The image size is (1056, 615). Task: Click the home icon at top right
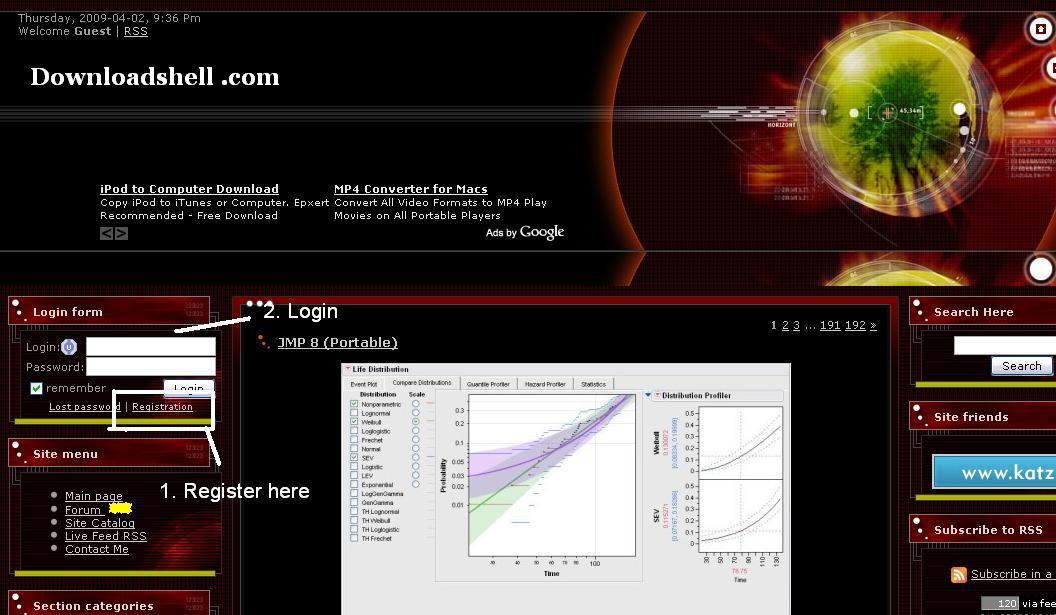[x=1041, y=28]
